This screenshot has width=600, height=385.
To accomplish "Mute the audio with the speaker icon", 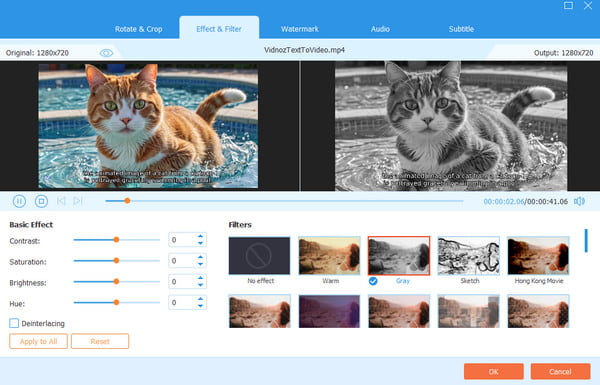I will tap(579, 201).
